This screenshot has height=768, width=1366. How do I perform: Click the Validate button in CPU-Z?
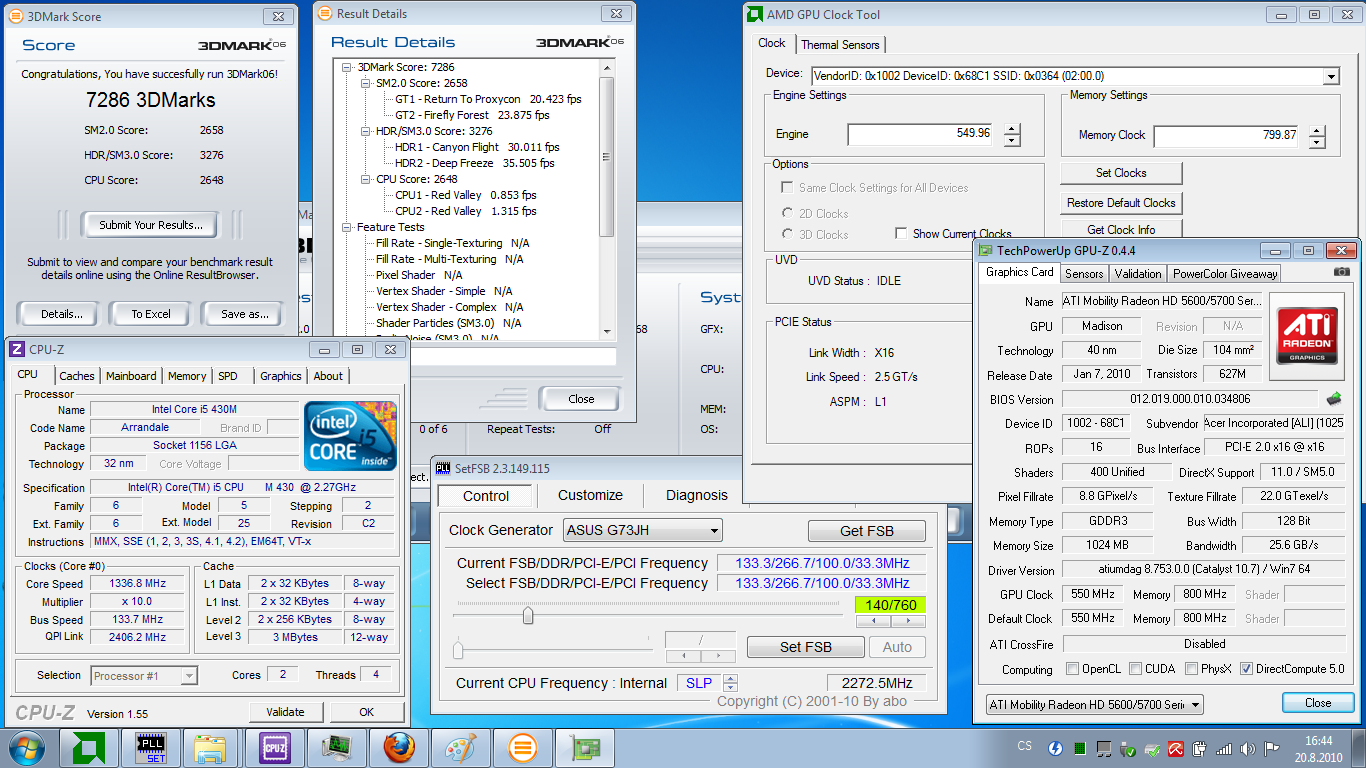point(285,712)
